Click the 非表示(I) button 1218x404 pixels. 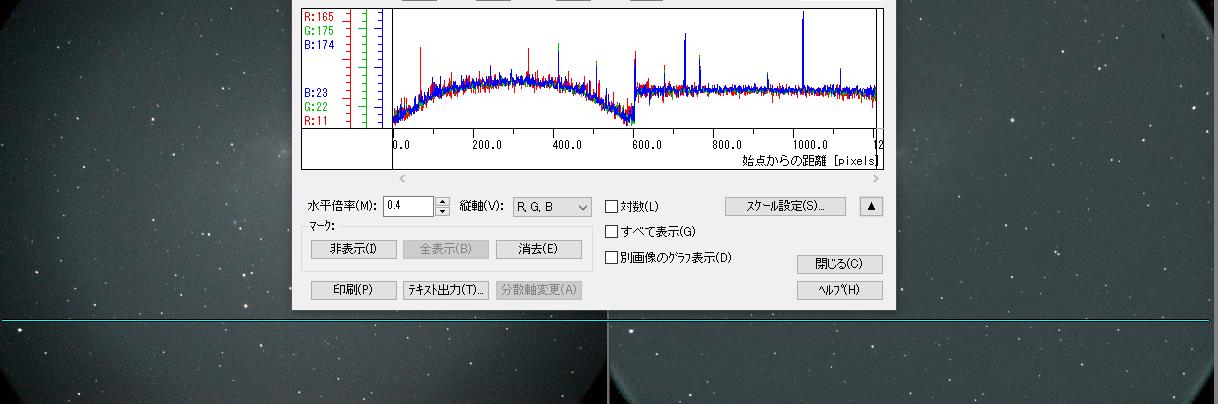coord(354,249)
